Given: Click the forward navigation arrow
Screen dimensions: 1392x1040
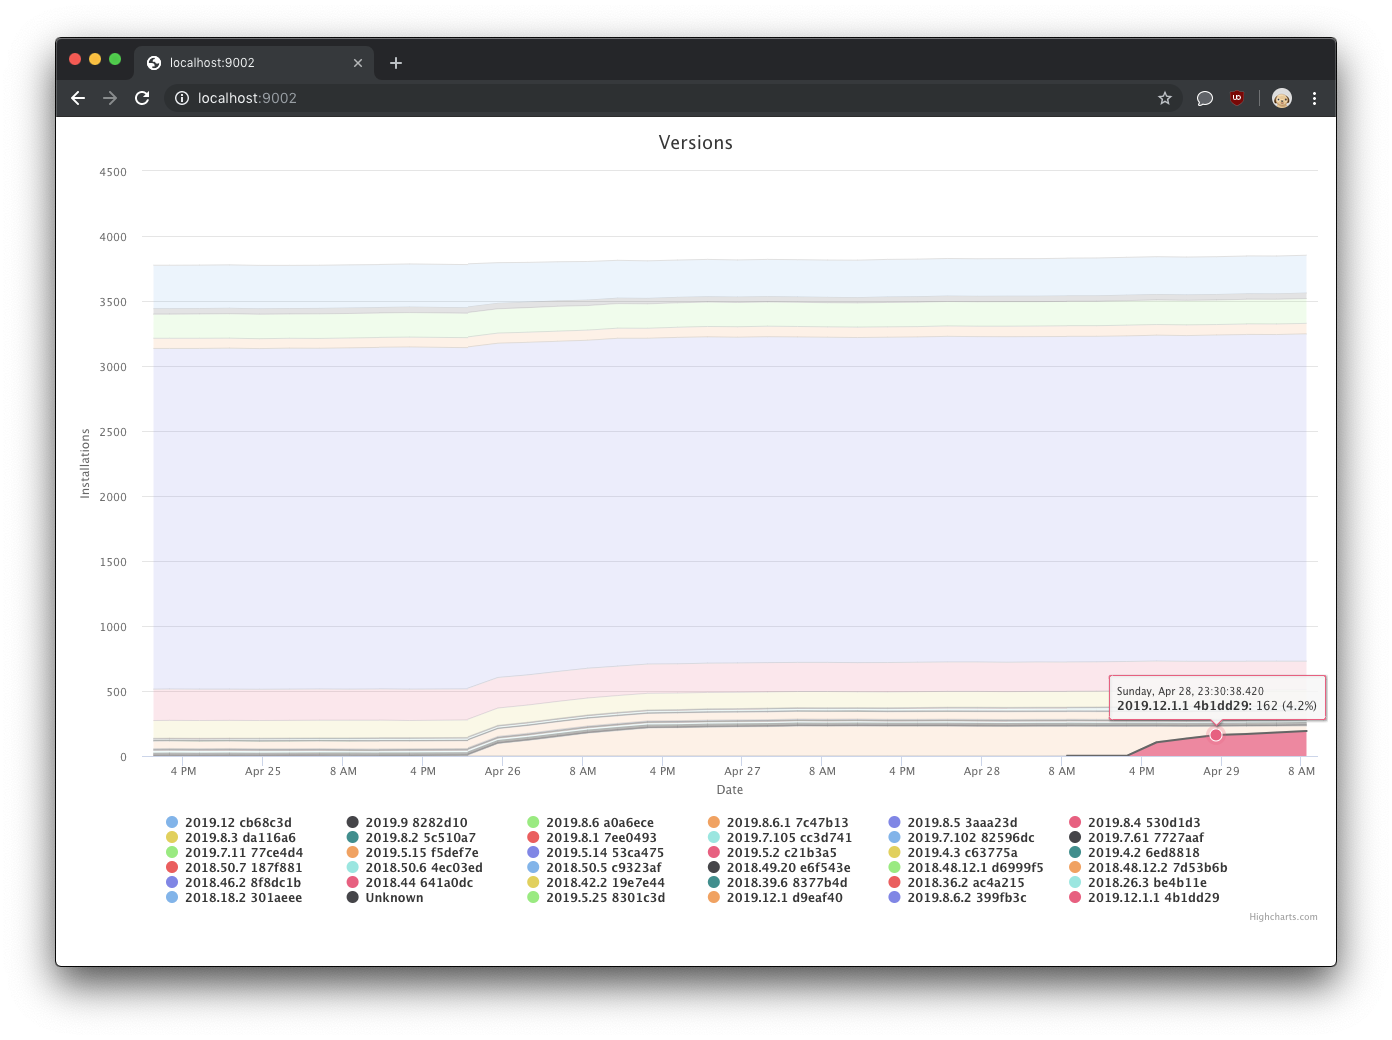Looking at the screenshot, I should [x=110, y=98].
